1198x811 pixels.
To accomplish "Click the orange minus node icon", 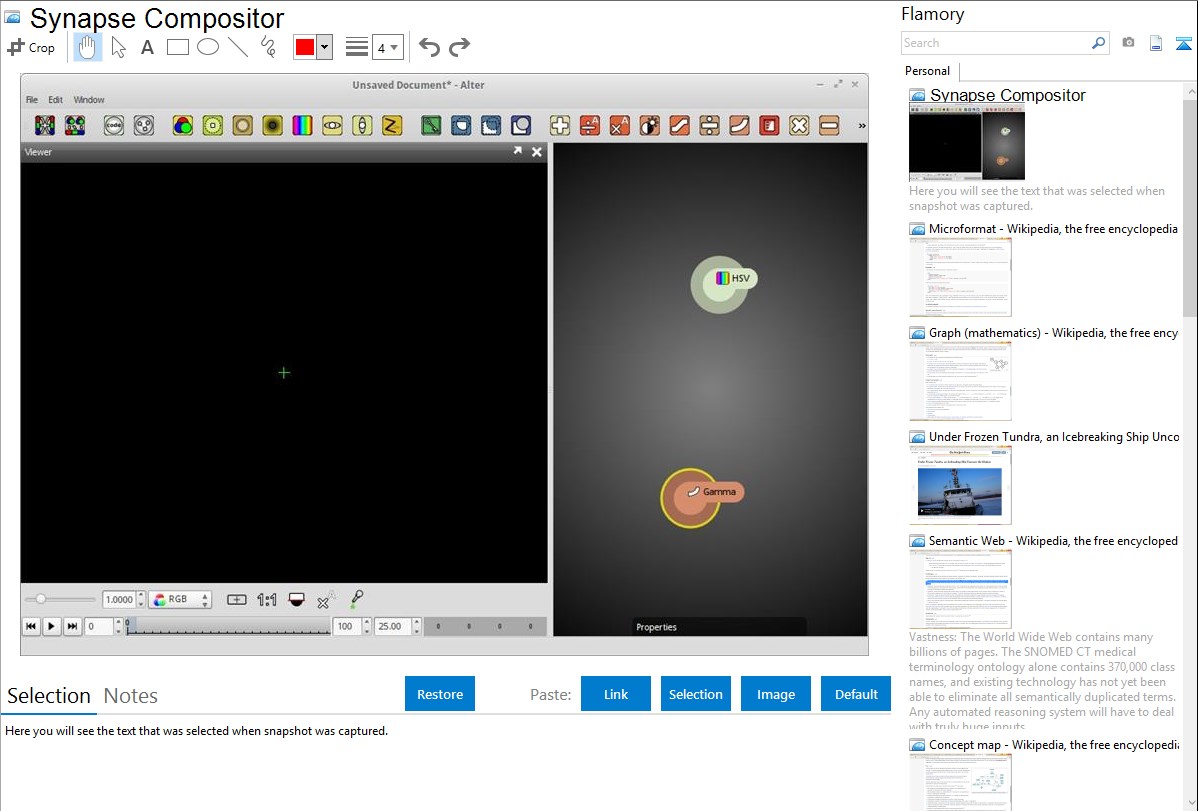I will tap(829, 125).
